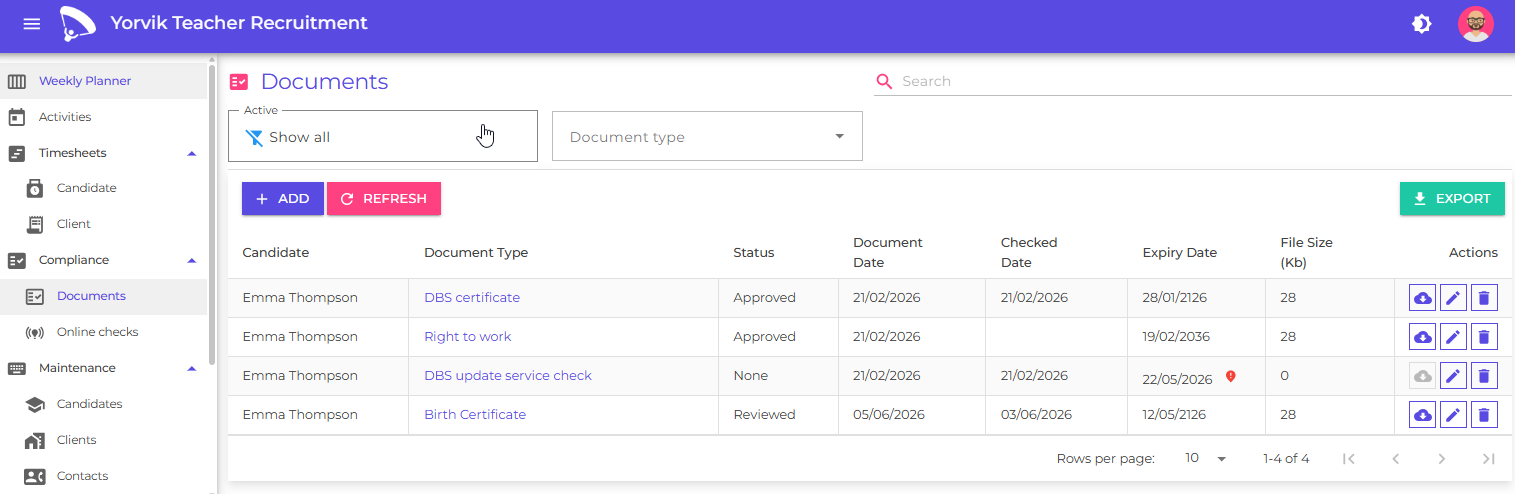Sort by Expiry Date column header
Image resolution: width=1515 pixels, height=494 pixels.
coord(1180,253)
